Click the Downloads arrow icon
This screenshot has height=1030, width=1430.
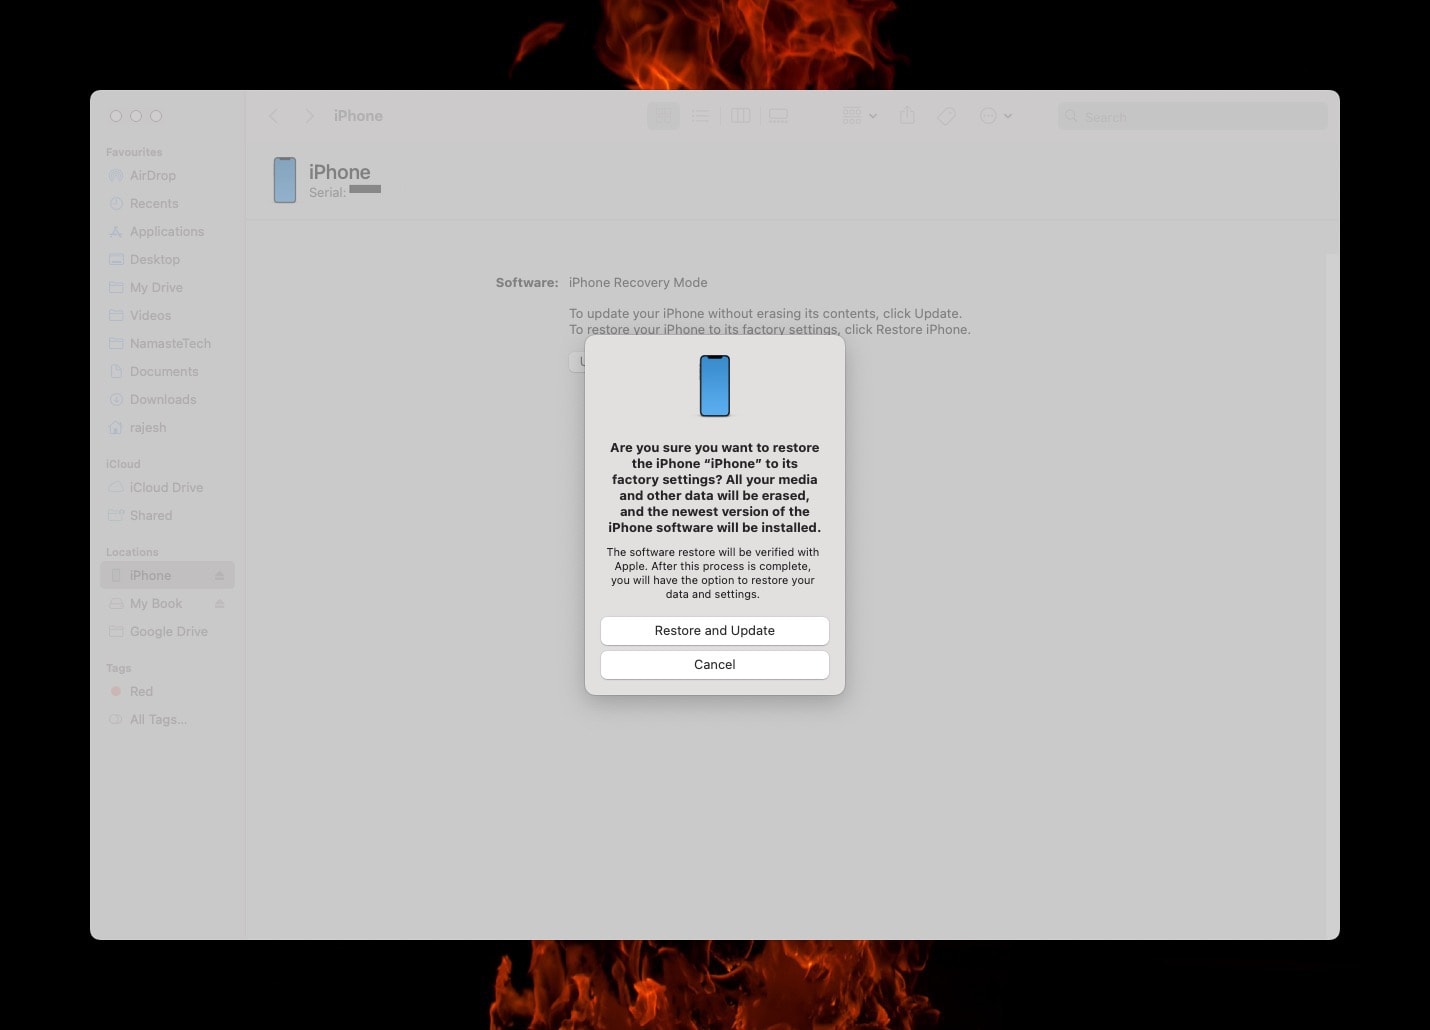tap(116, 399)
